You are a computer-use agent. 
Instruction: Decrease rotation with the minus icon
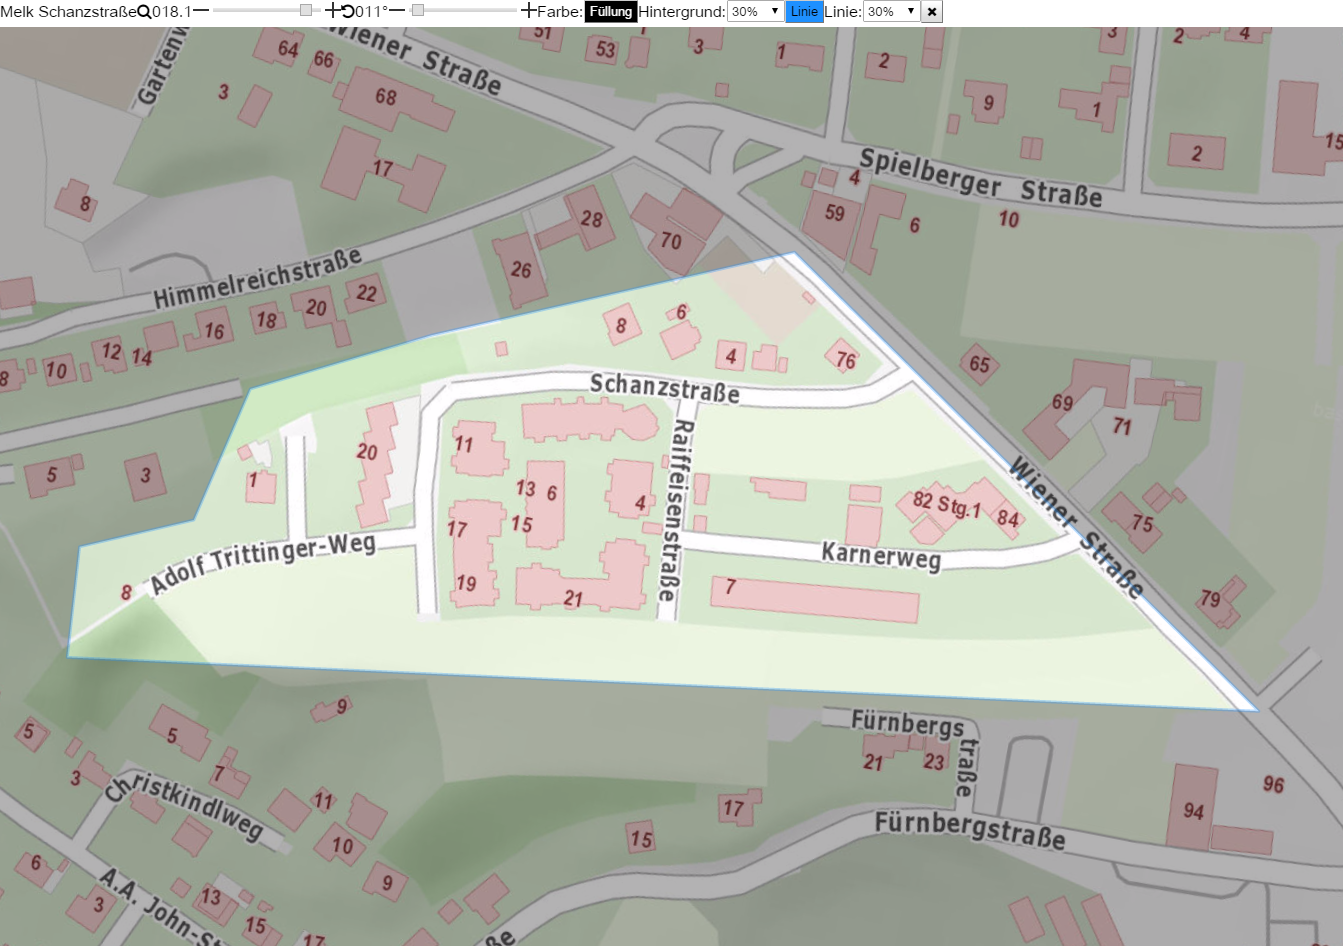point(397,11)
